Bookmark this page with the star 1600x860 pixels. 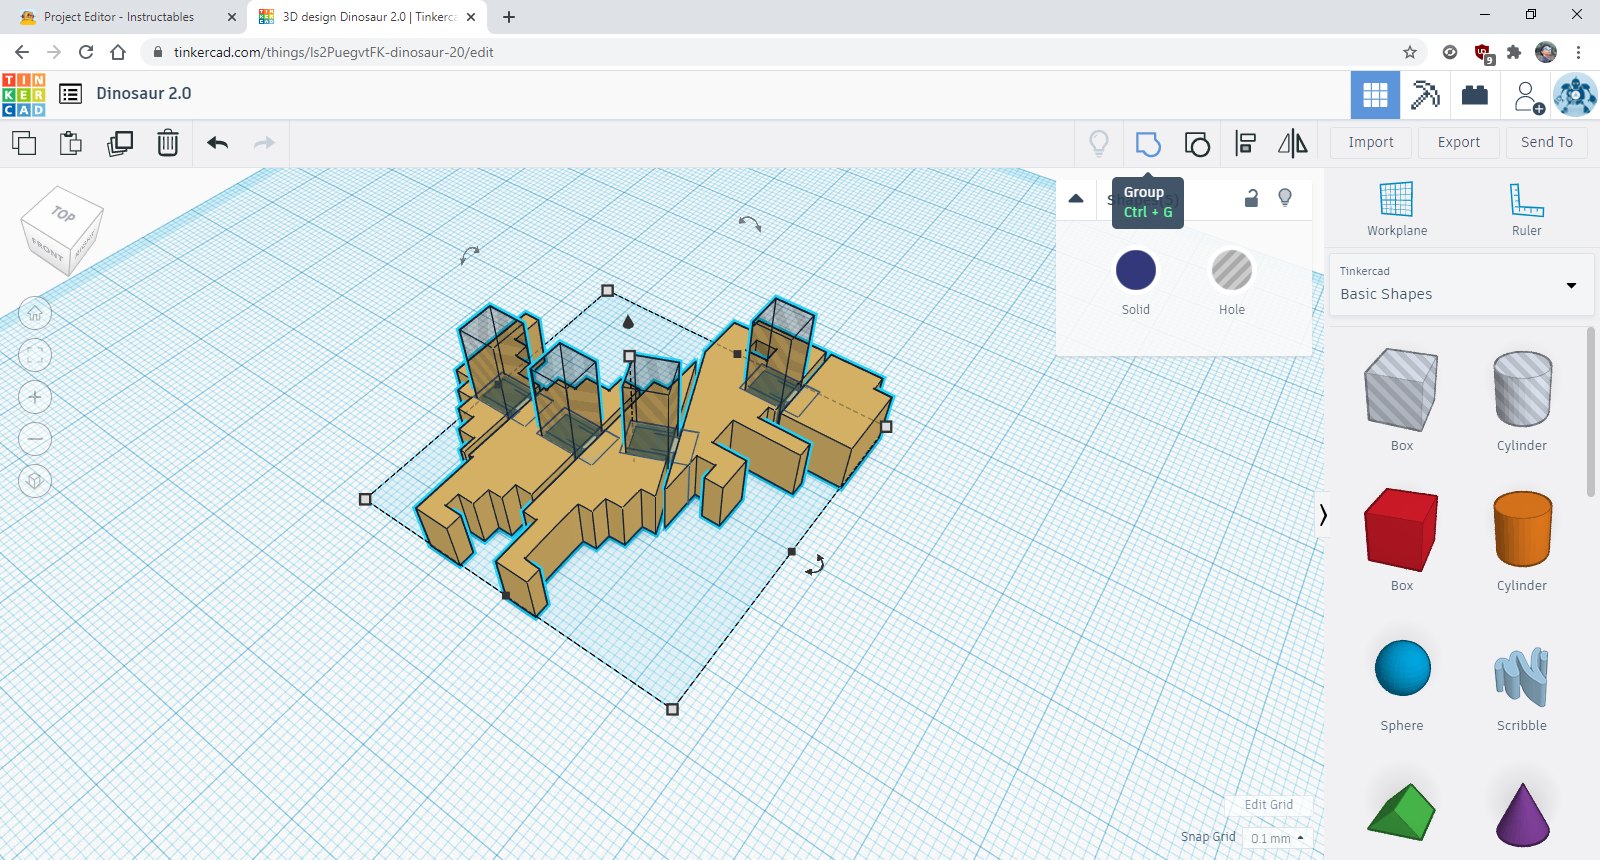tap(1410, 52)
